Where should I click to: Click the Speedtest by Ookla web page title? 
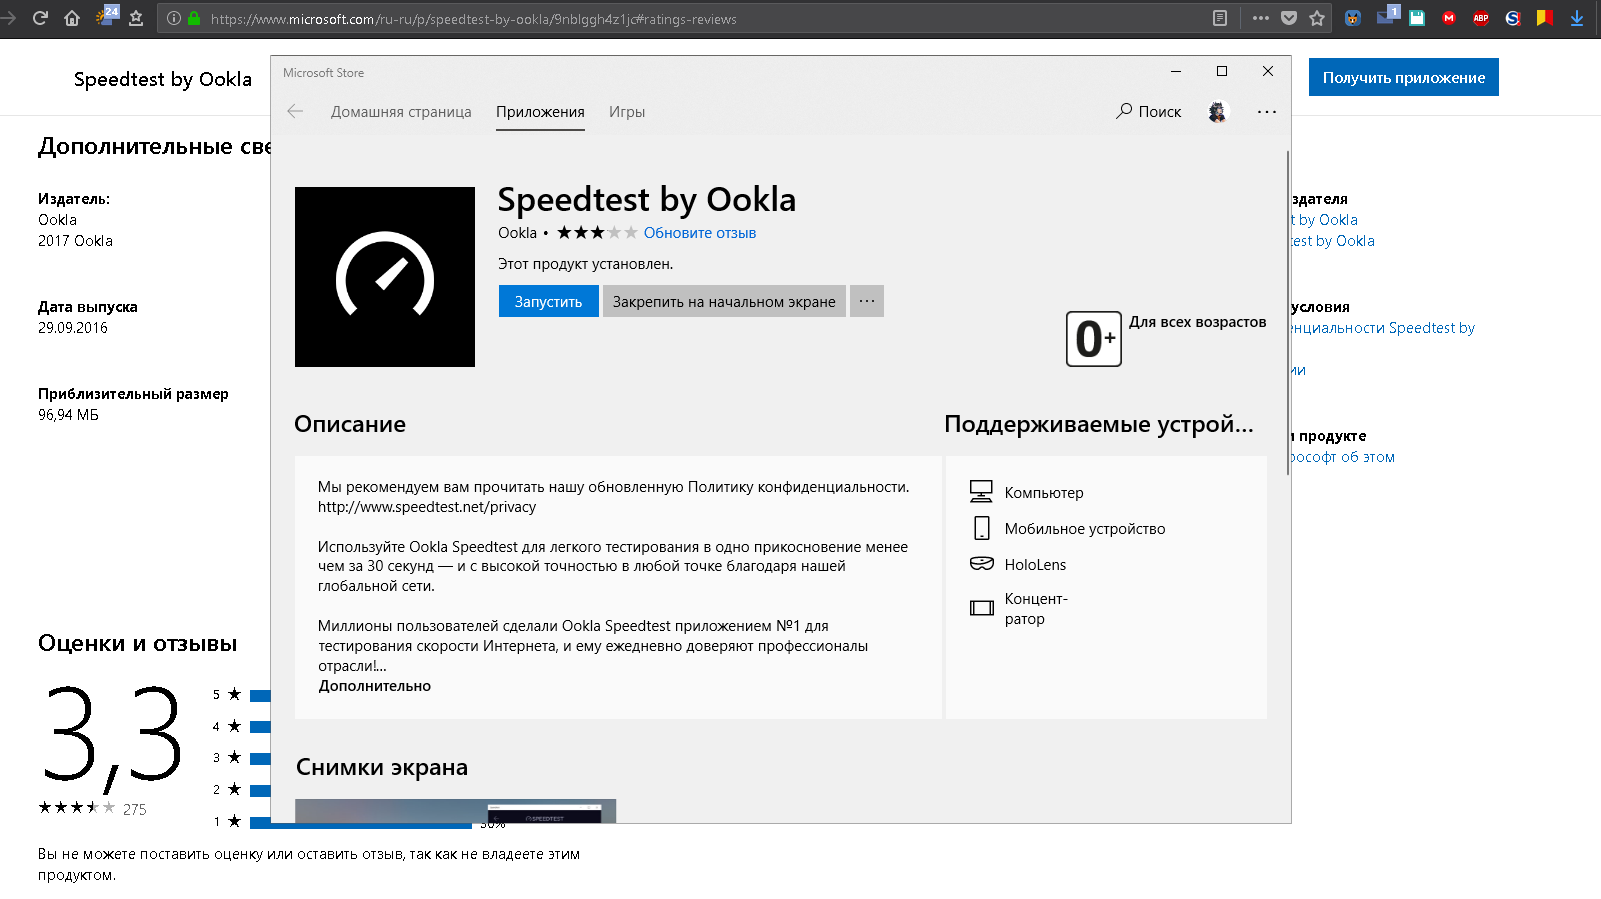[x=163, y=79]
